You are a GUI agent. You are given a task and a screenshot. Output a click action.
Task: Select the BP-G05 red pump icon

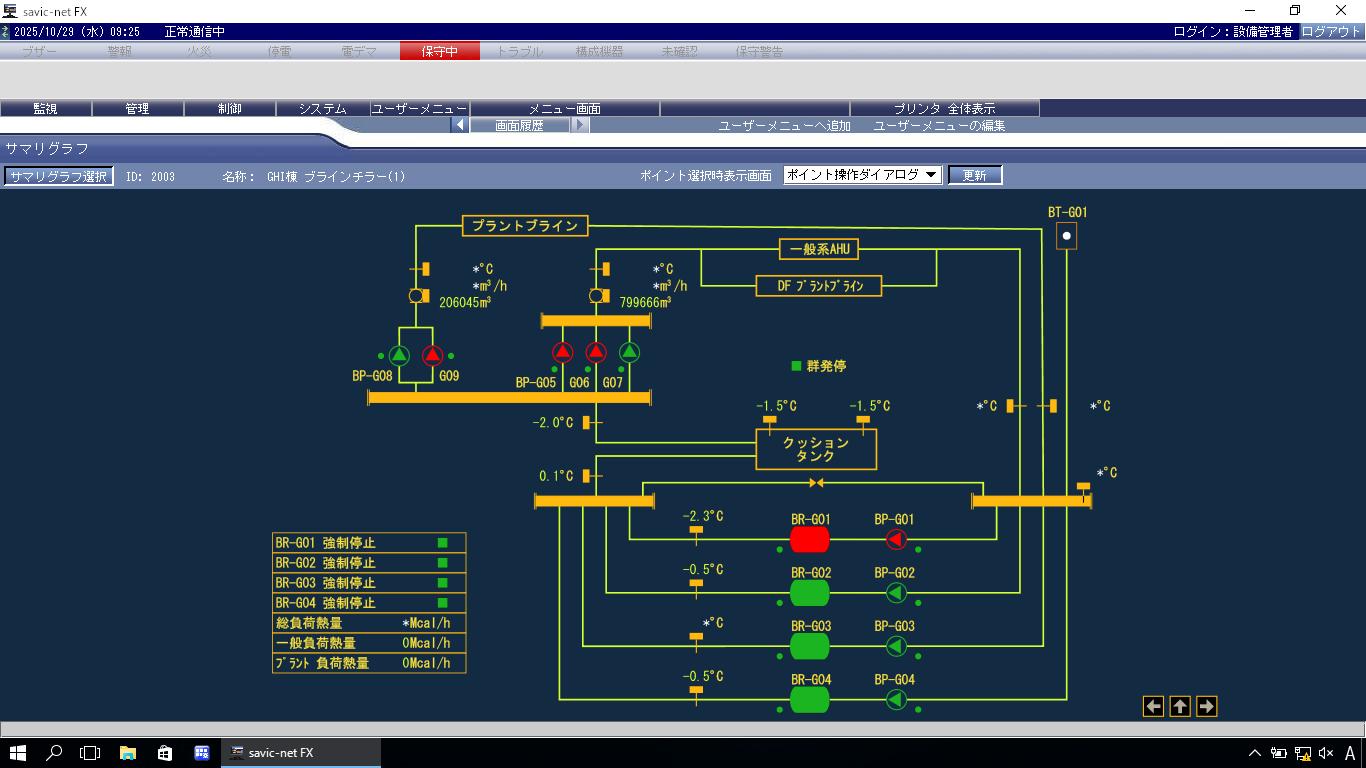pos(563,352)
